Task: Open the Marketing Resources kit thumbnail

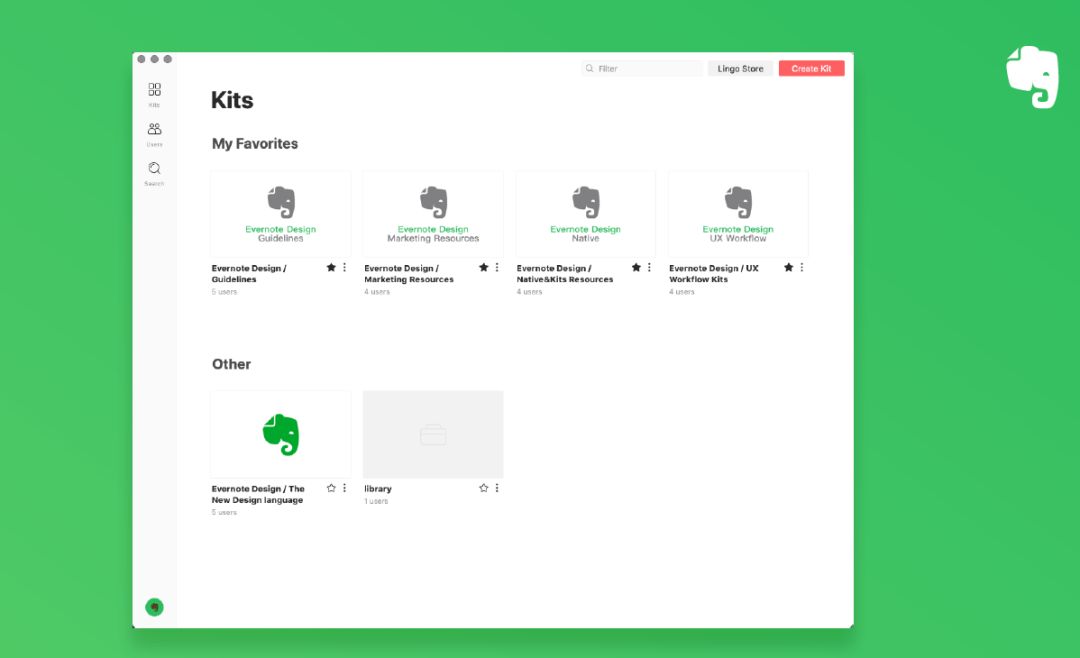Action: point(433,214)
